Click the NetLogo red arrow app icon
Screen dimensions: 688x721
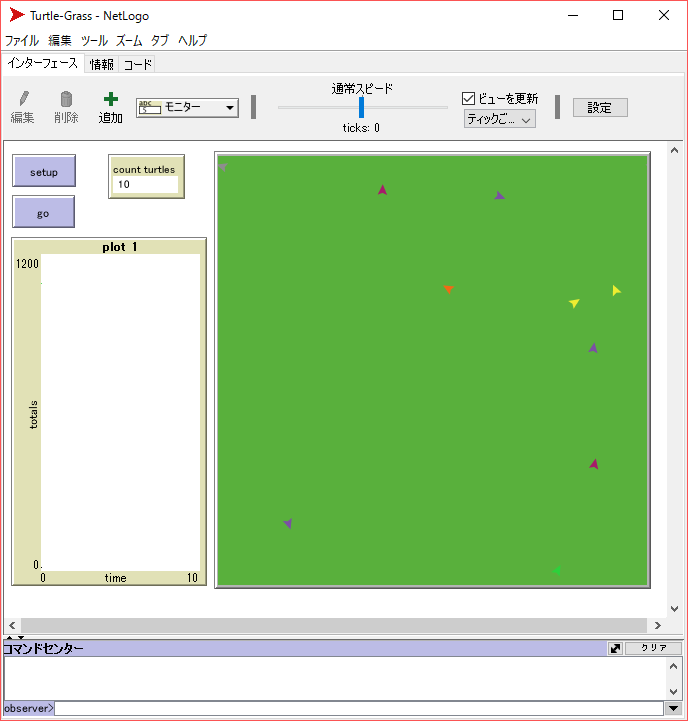[x=17, y=15]
